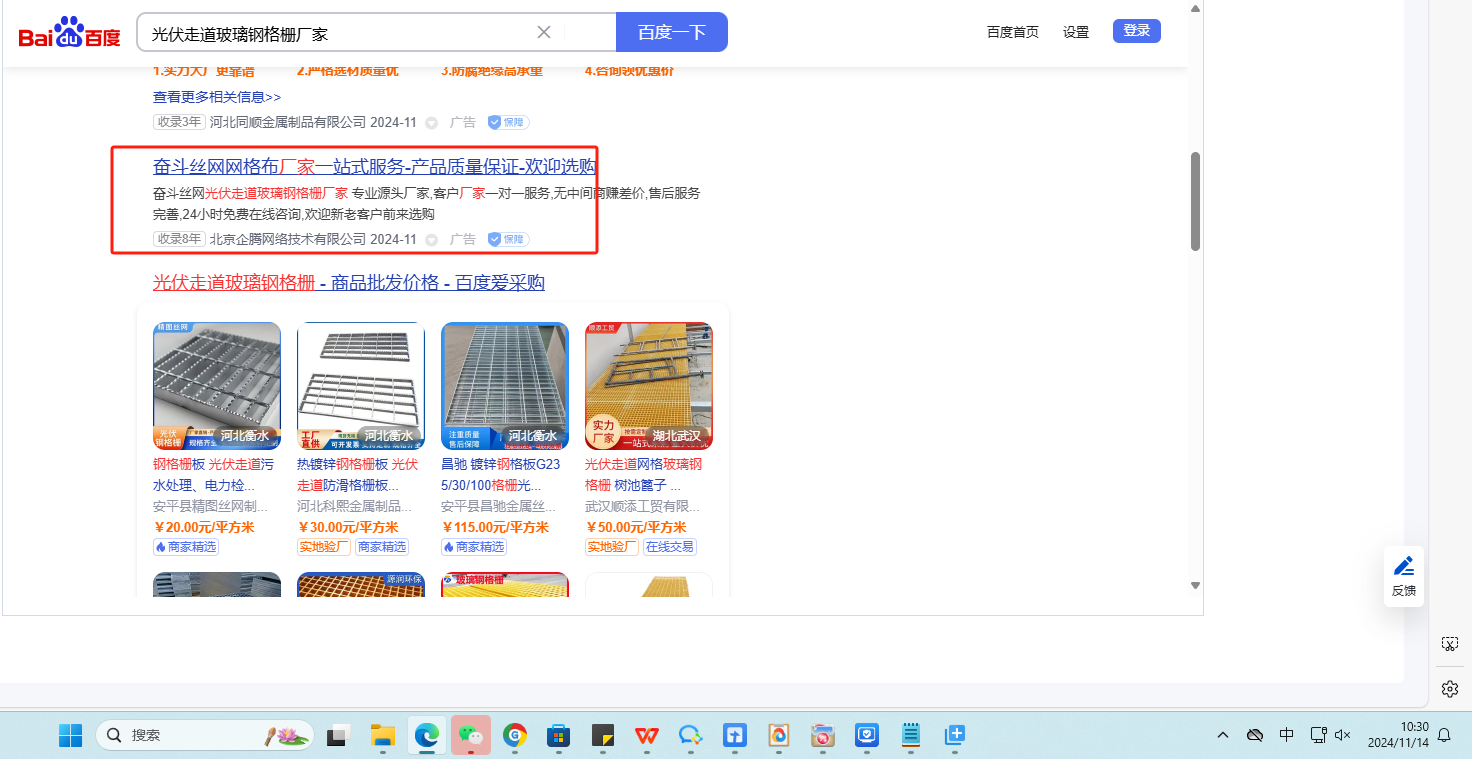Click the Baidu logo
The image size is (1472, 759).
[x=69, y=33]
